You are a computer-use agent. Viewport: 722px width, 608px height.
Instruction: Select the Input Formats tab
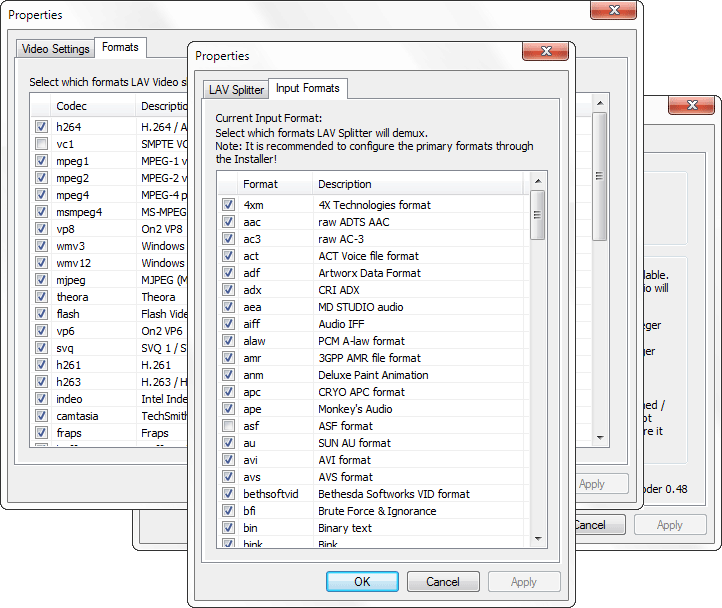tap(308, 88)
